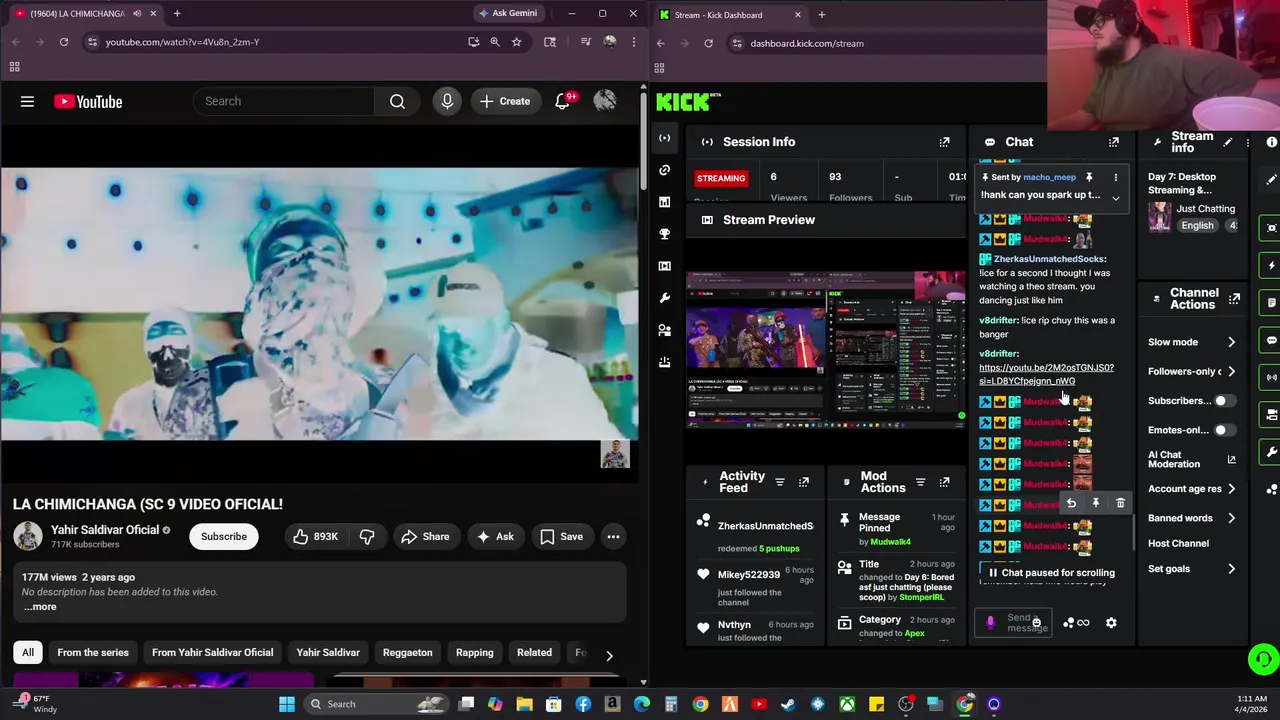The height and width of the screenshot is (720, 1280).
Task: Click the Kick chat Send message field
Action: [1015, 623]
